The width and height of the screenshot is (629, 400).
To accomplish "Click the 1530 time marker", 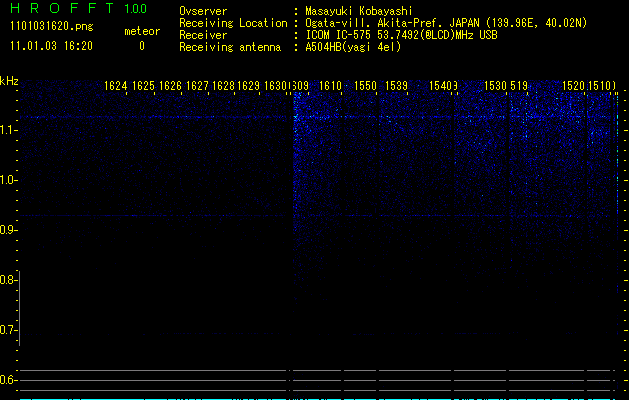I will click(x=496, y=86).
